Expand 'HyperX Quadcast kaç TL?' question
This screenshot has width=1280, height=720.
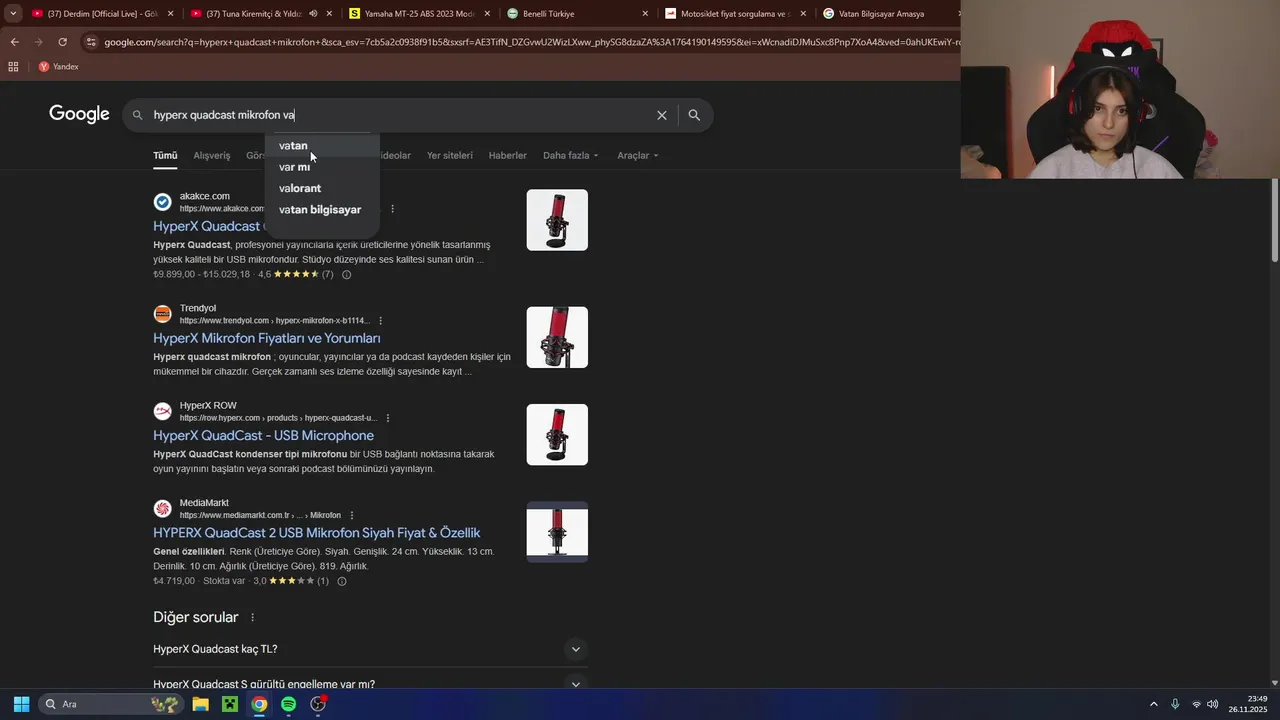(x=370, y=649)
